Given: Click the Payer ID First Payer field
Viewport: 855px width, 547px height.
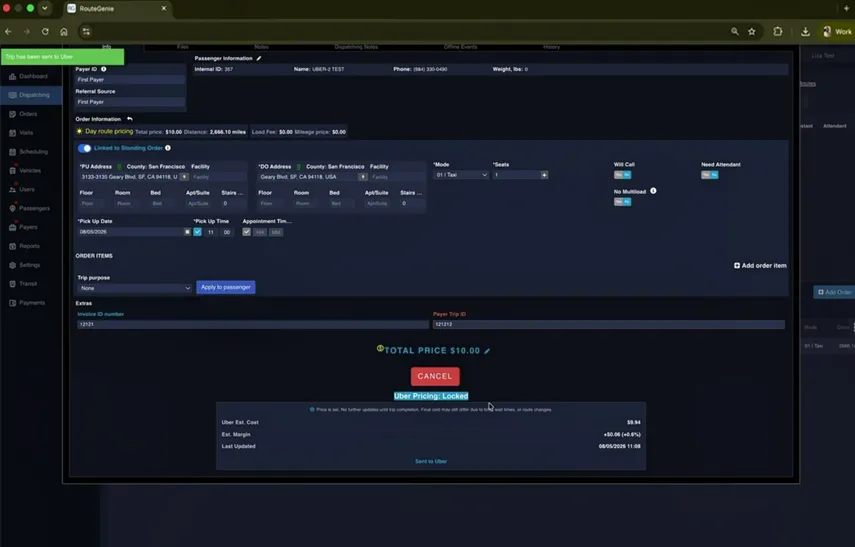Looking at the screenshot, I should point(130,80).
